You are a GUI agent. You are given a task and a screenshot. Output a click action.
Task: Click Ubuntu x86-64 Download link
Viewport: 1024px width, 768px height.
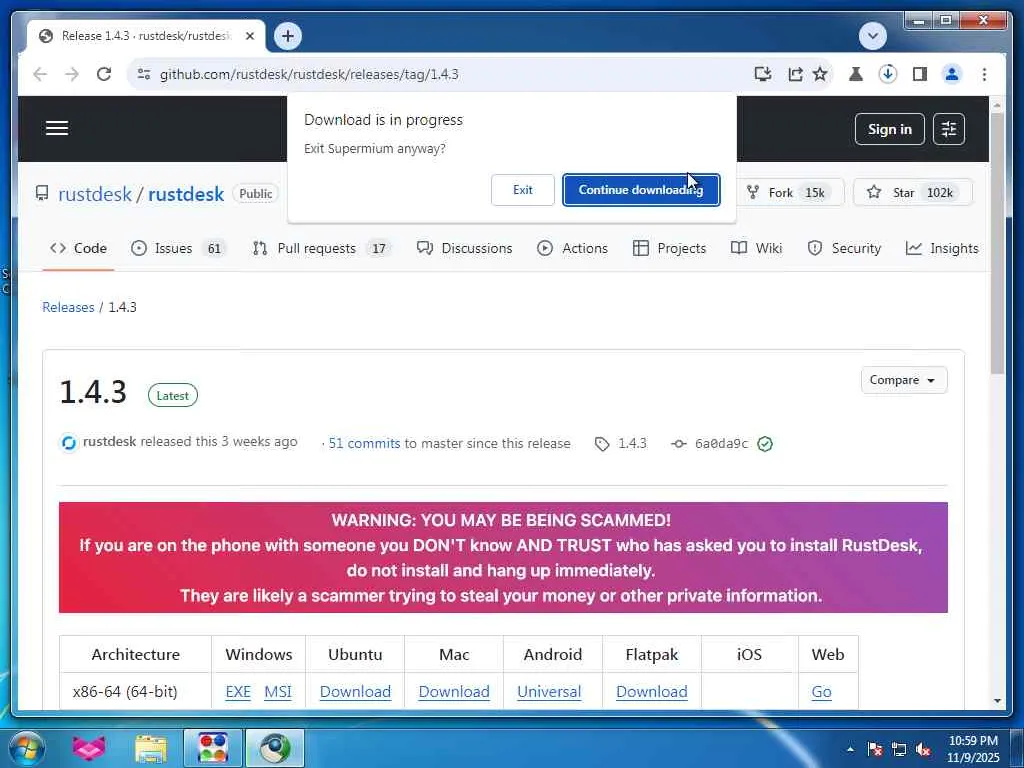coord(355,692)
